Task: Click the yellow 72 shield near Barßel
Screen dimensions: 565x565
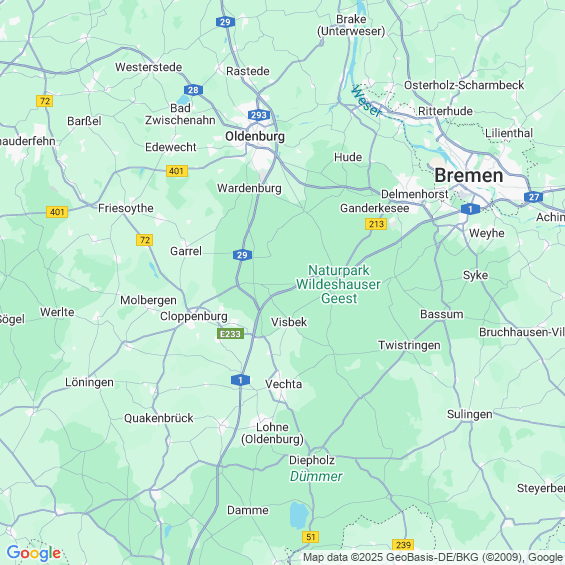Action: [45, 101]
